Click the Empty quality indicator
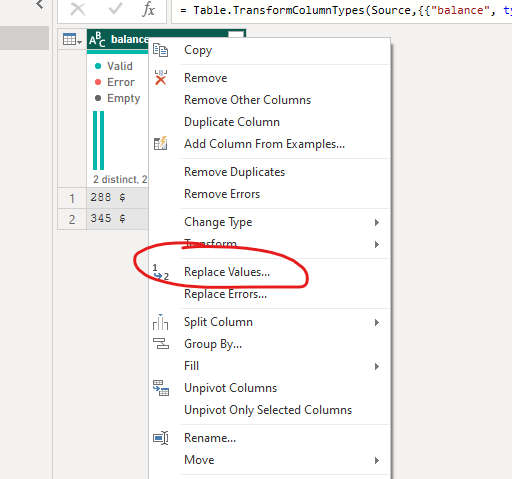Viewport: 512px width, 479px height. pyautogui.click(x=117, y=98)
